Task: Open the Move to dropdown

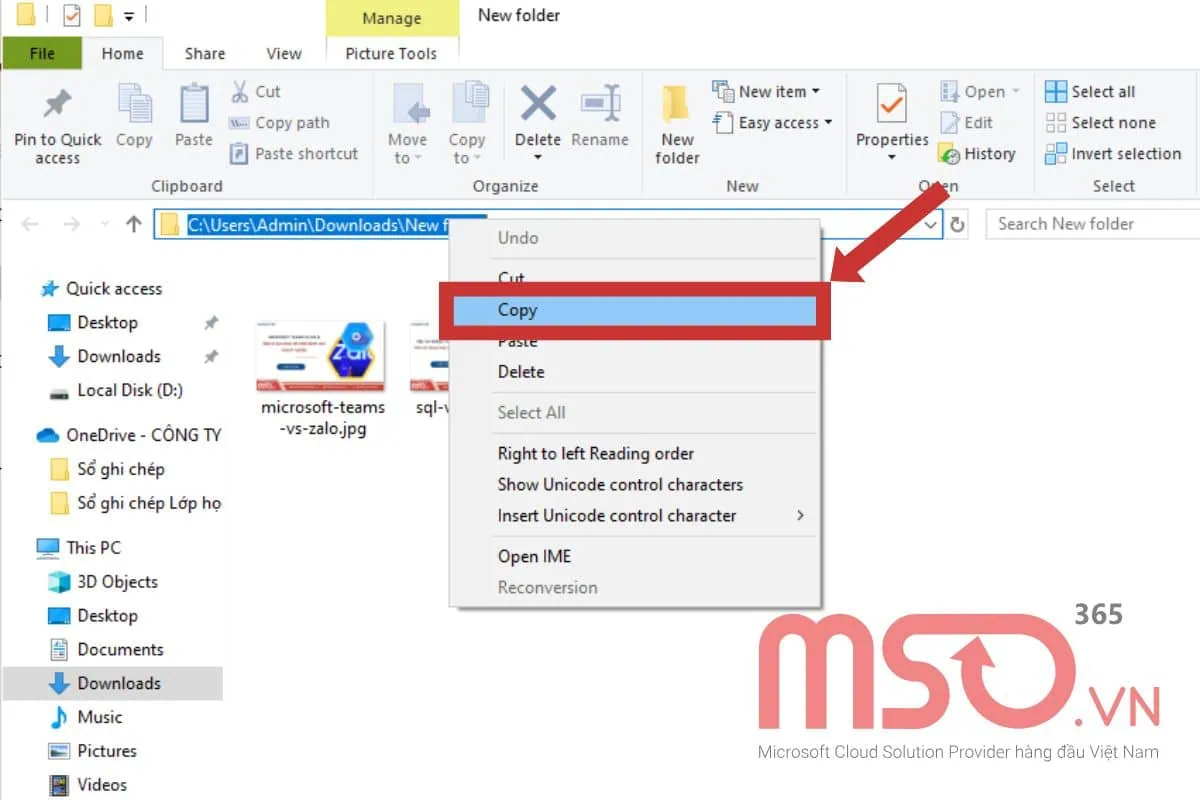Action: 407,122
